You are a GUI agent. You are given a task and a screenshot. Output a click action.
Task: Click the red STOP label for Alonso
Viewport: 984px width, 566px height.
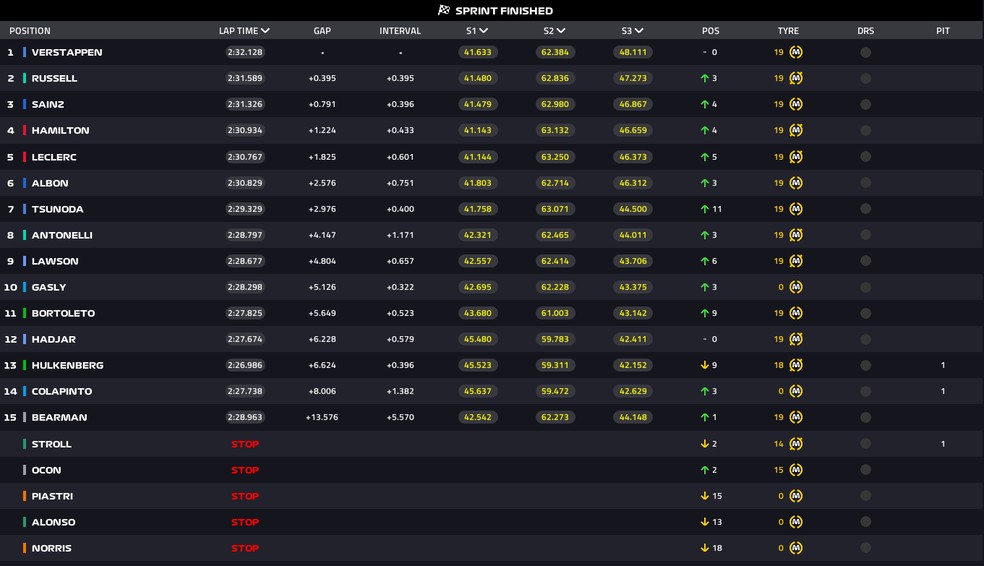click(245, 522)
